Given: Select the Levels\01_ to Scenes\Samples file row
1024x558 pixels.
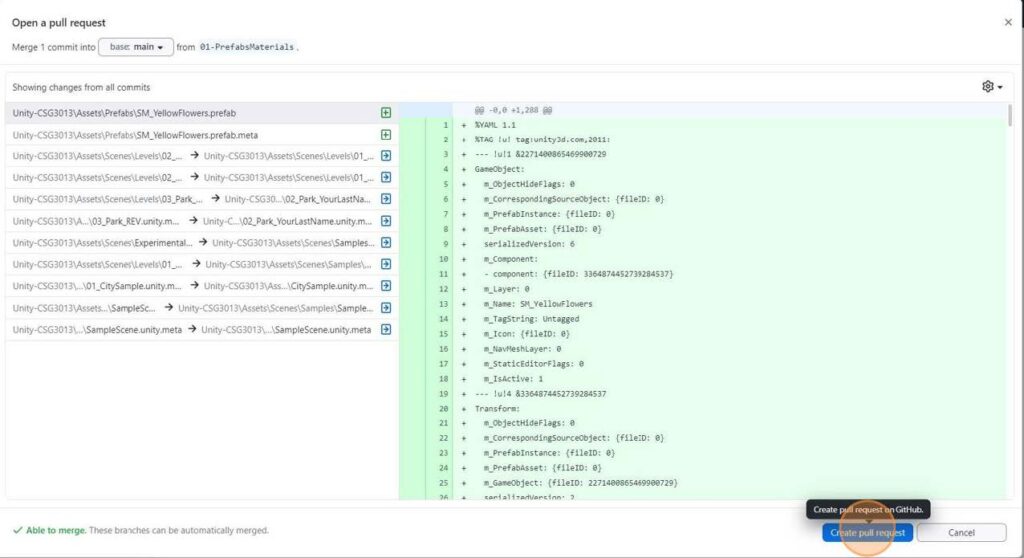Looking at the screenshot, I should [x=202, y=264].
